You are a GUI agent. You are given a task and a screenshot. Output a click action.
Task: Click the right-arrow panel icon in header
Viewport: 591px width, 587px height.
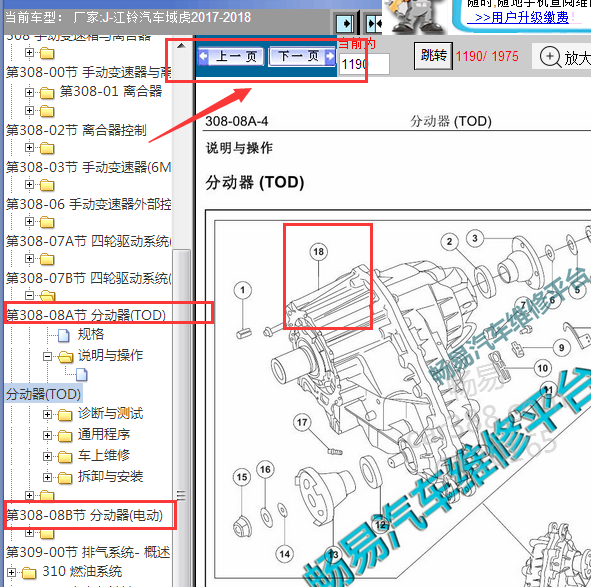tap(345, 24)
